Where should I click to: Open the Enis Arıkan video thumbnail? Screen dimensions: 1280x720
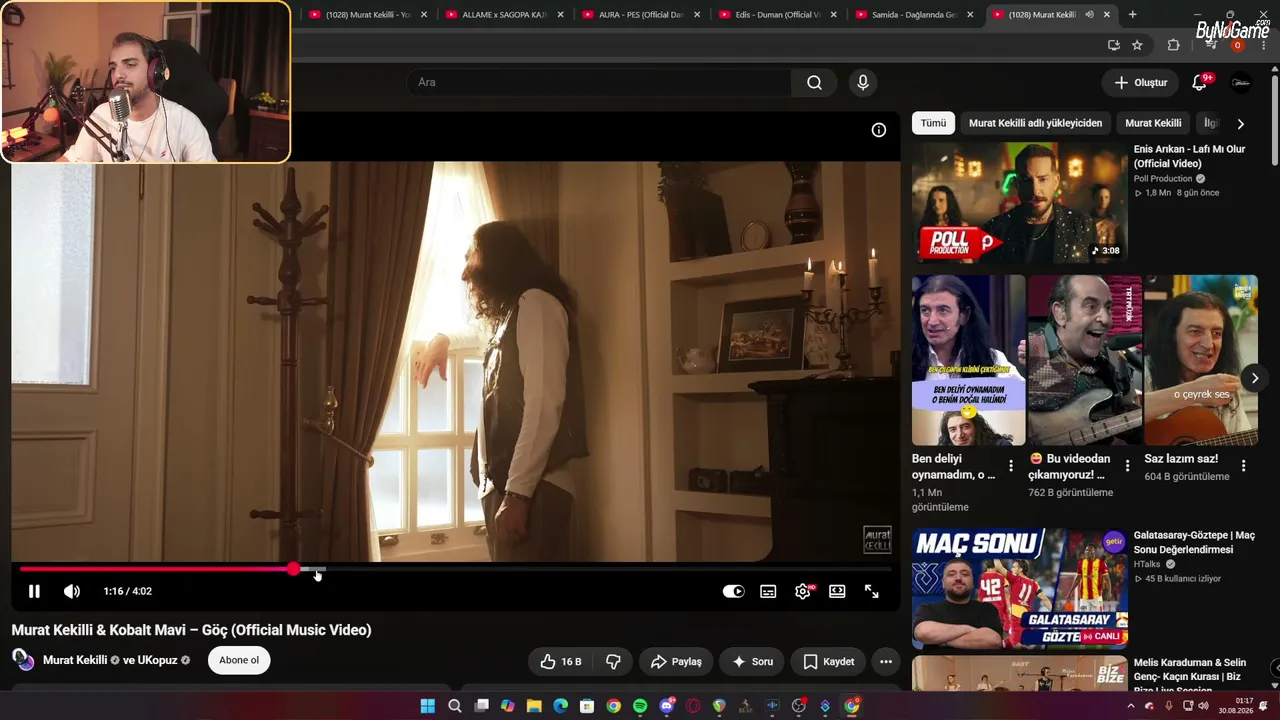(1019, 203)
